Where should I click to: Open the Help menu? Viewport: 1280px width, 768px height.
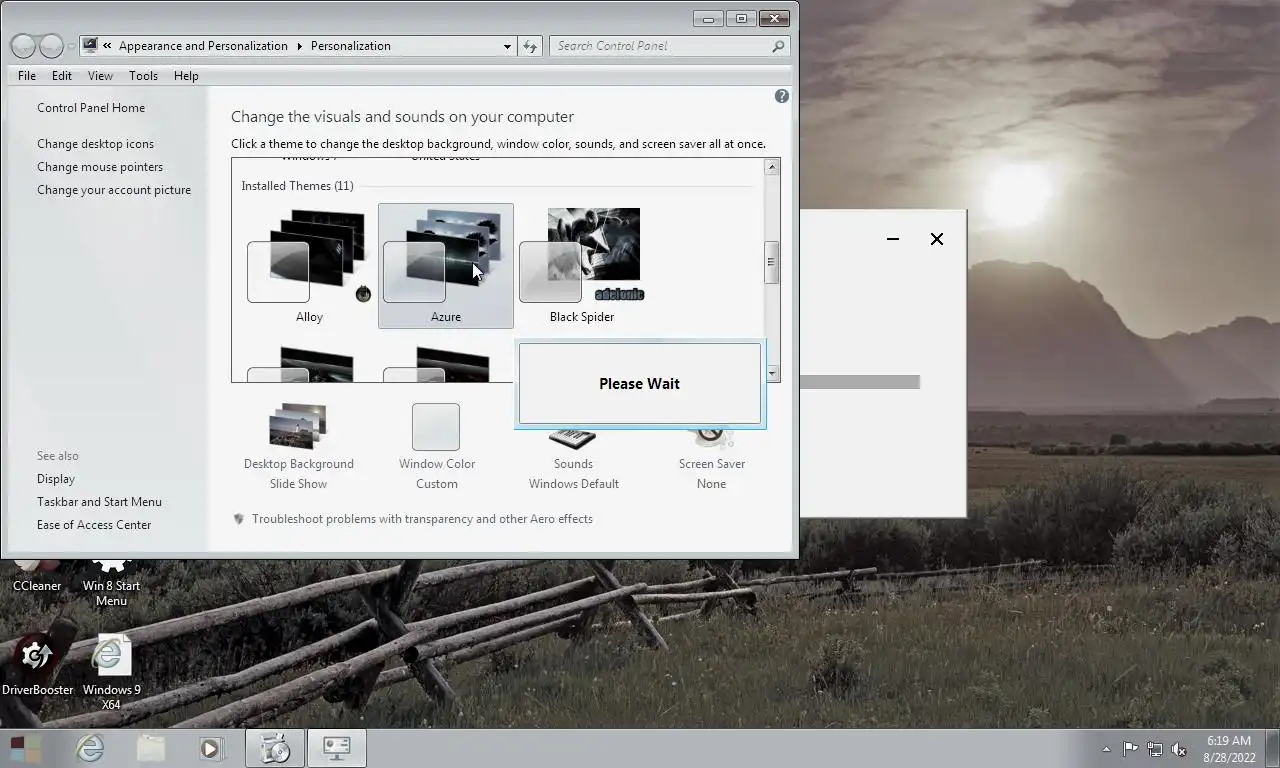click(186, 76)
